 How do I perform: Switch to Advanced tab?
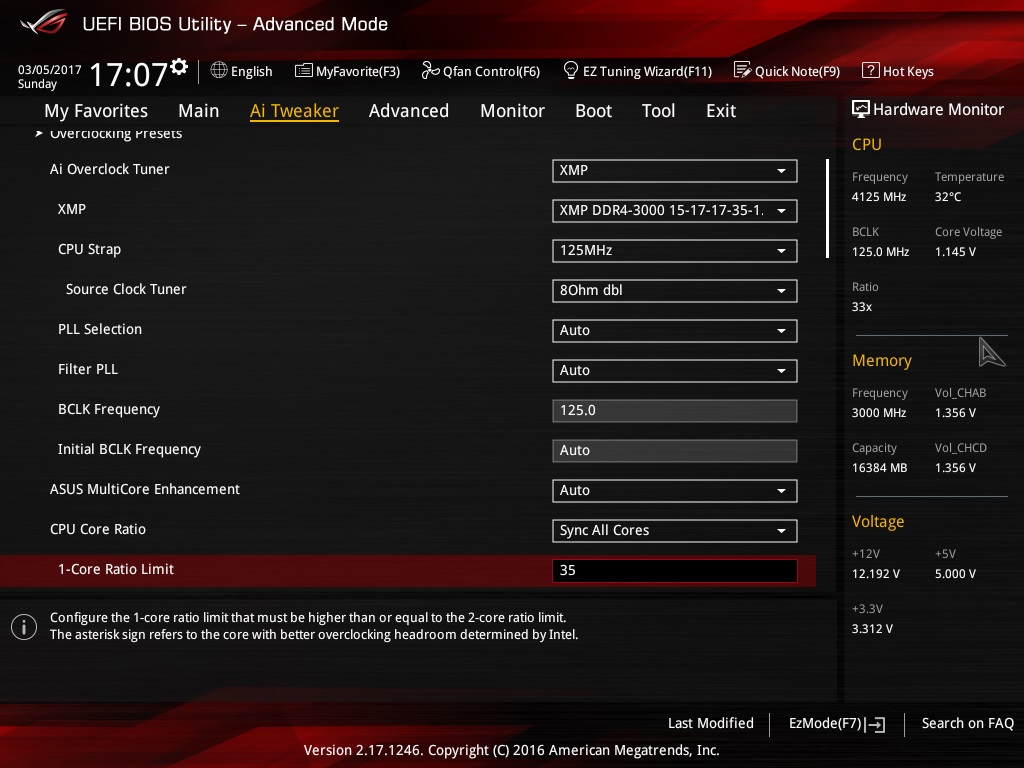click(x=409, y=111)
